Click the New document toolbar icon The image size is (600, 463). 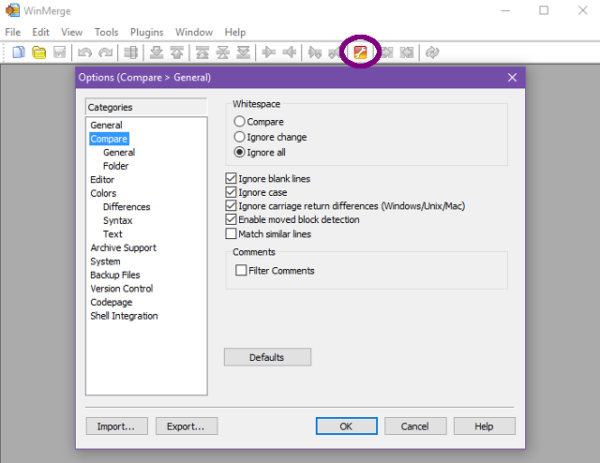tap(19, 52)
